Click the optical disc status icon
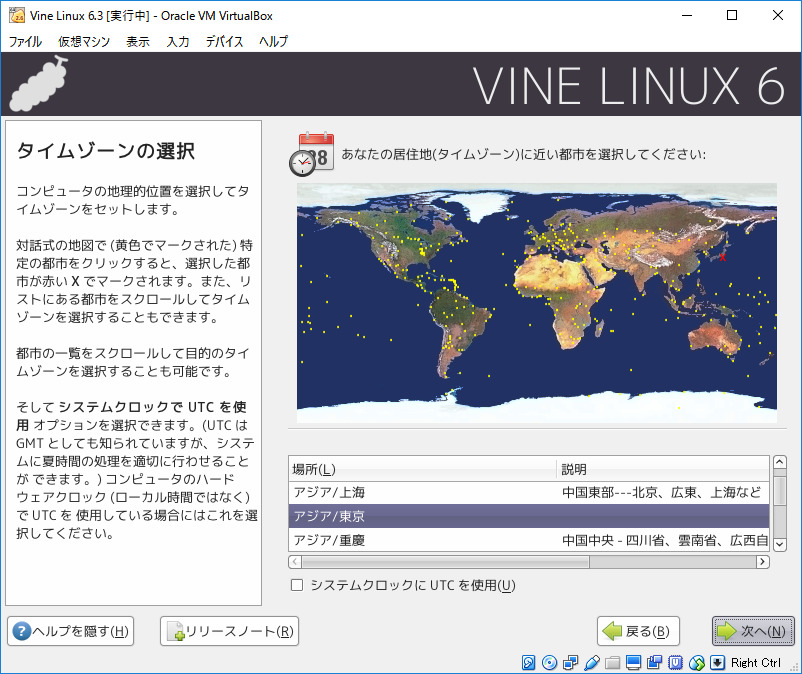 (x=549, y=663)
